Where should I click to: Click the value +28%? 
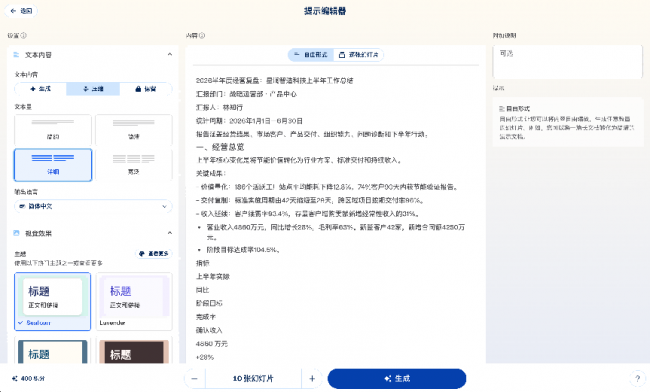[205, 357]
